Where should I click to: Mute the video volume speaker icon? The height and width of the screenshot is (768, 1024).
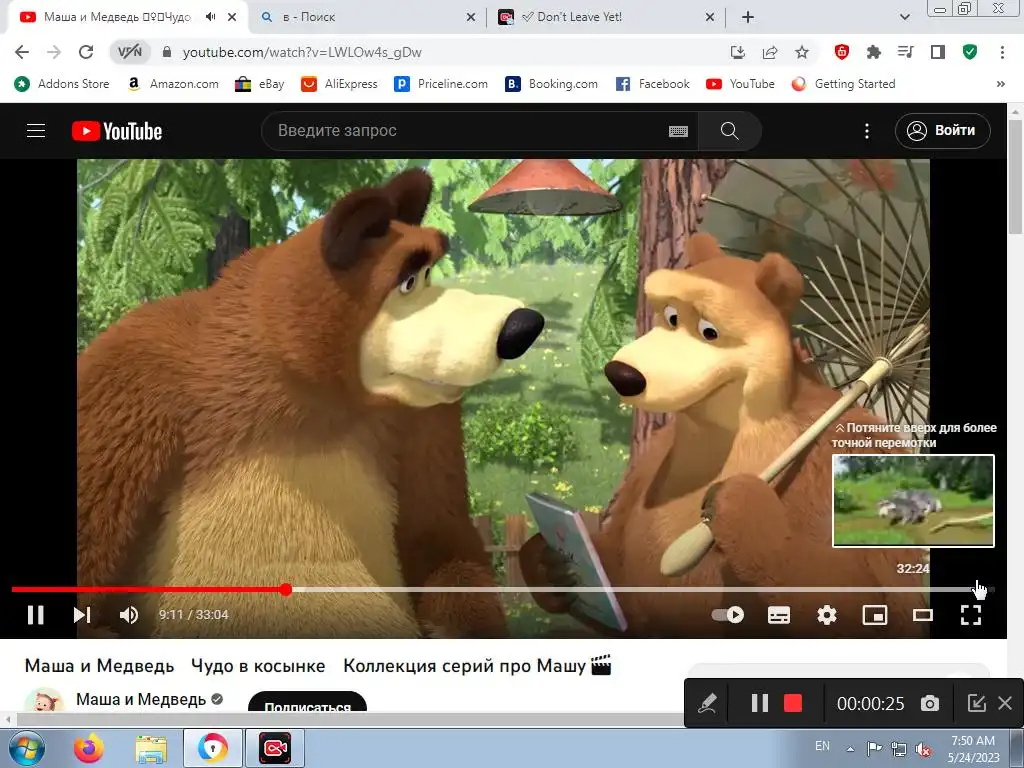[x=129, y=615]
